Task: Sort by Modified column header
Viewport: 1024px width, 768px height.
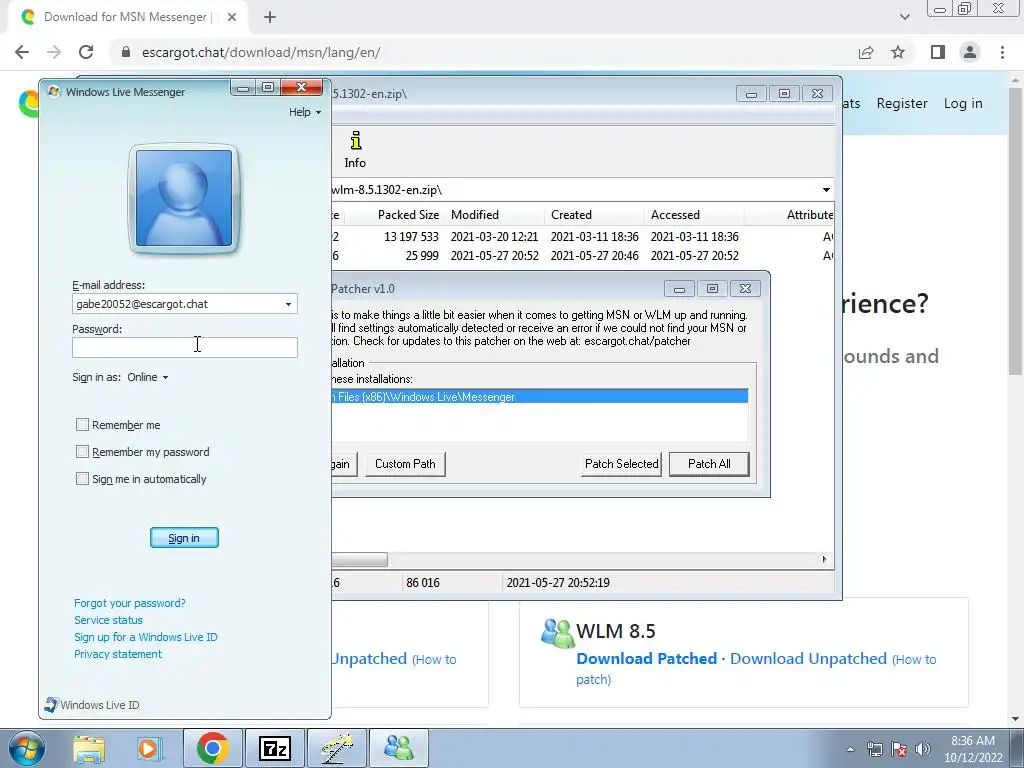Action: [x=475, y=215]
